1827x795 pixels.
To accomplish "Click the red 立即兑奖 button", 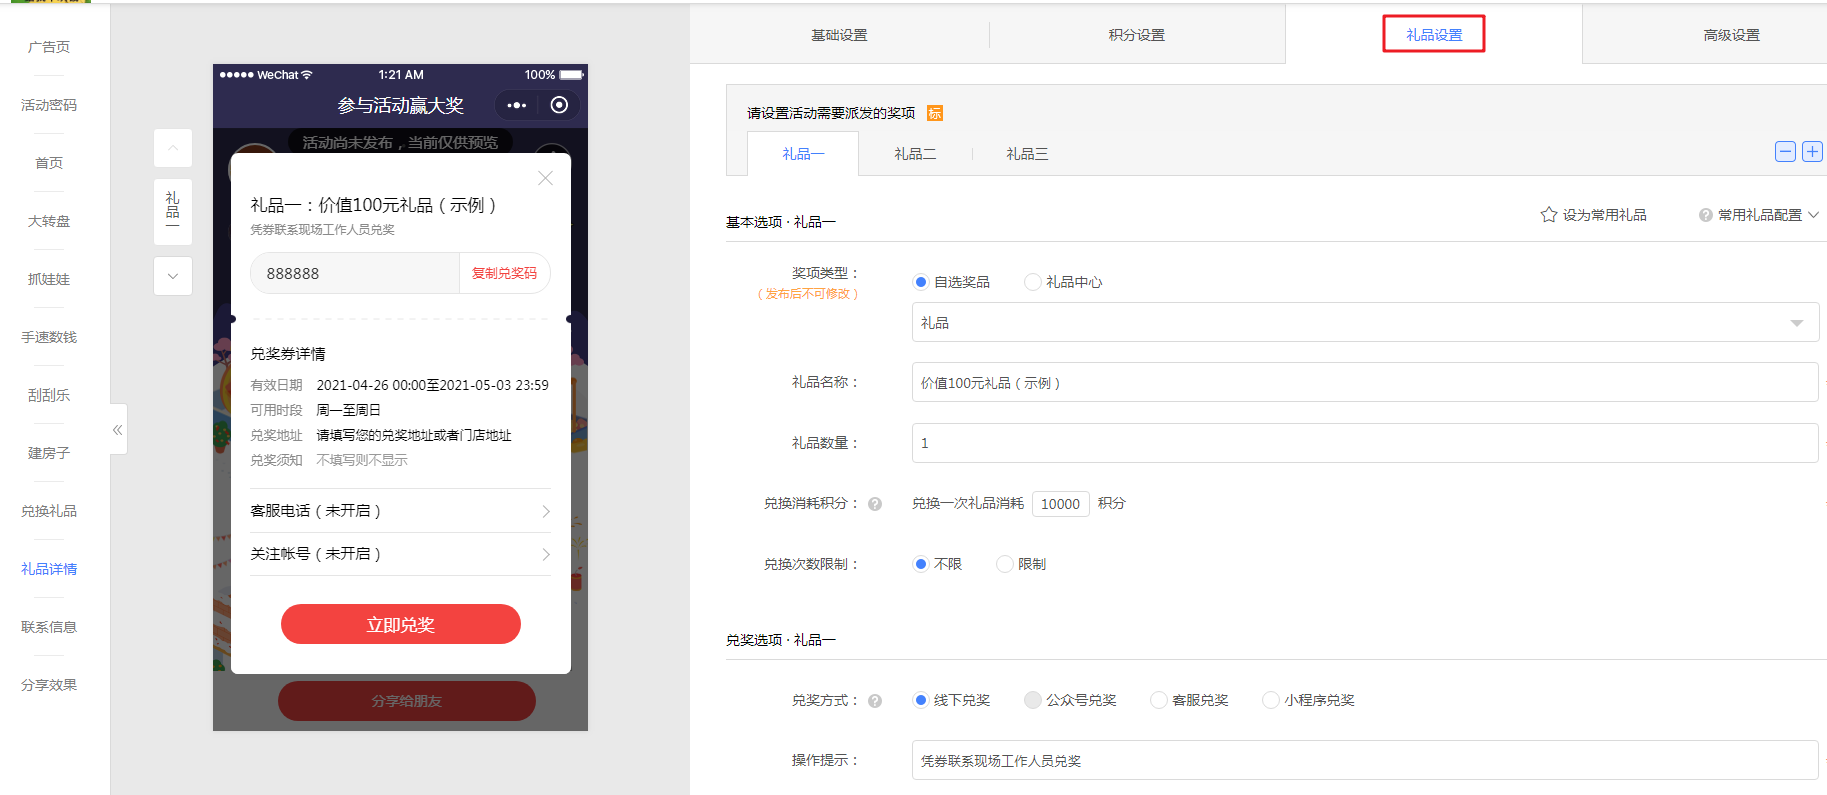I will coord(400,624).
